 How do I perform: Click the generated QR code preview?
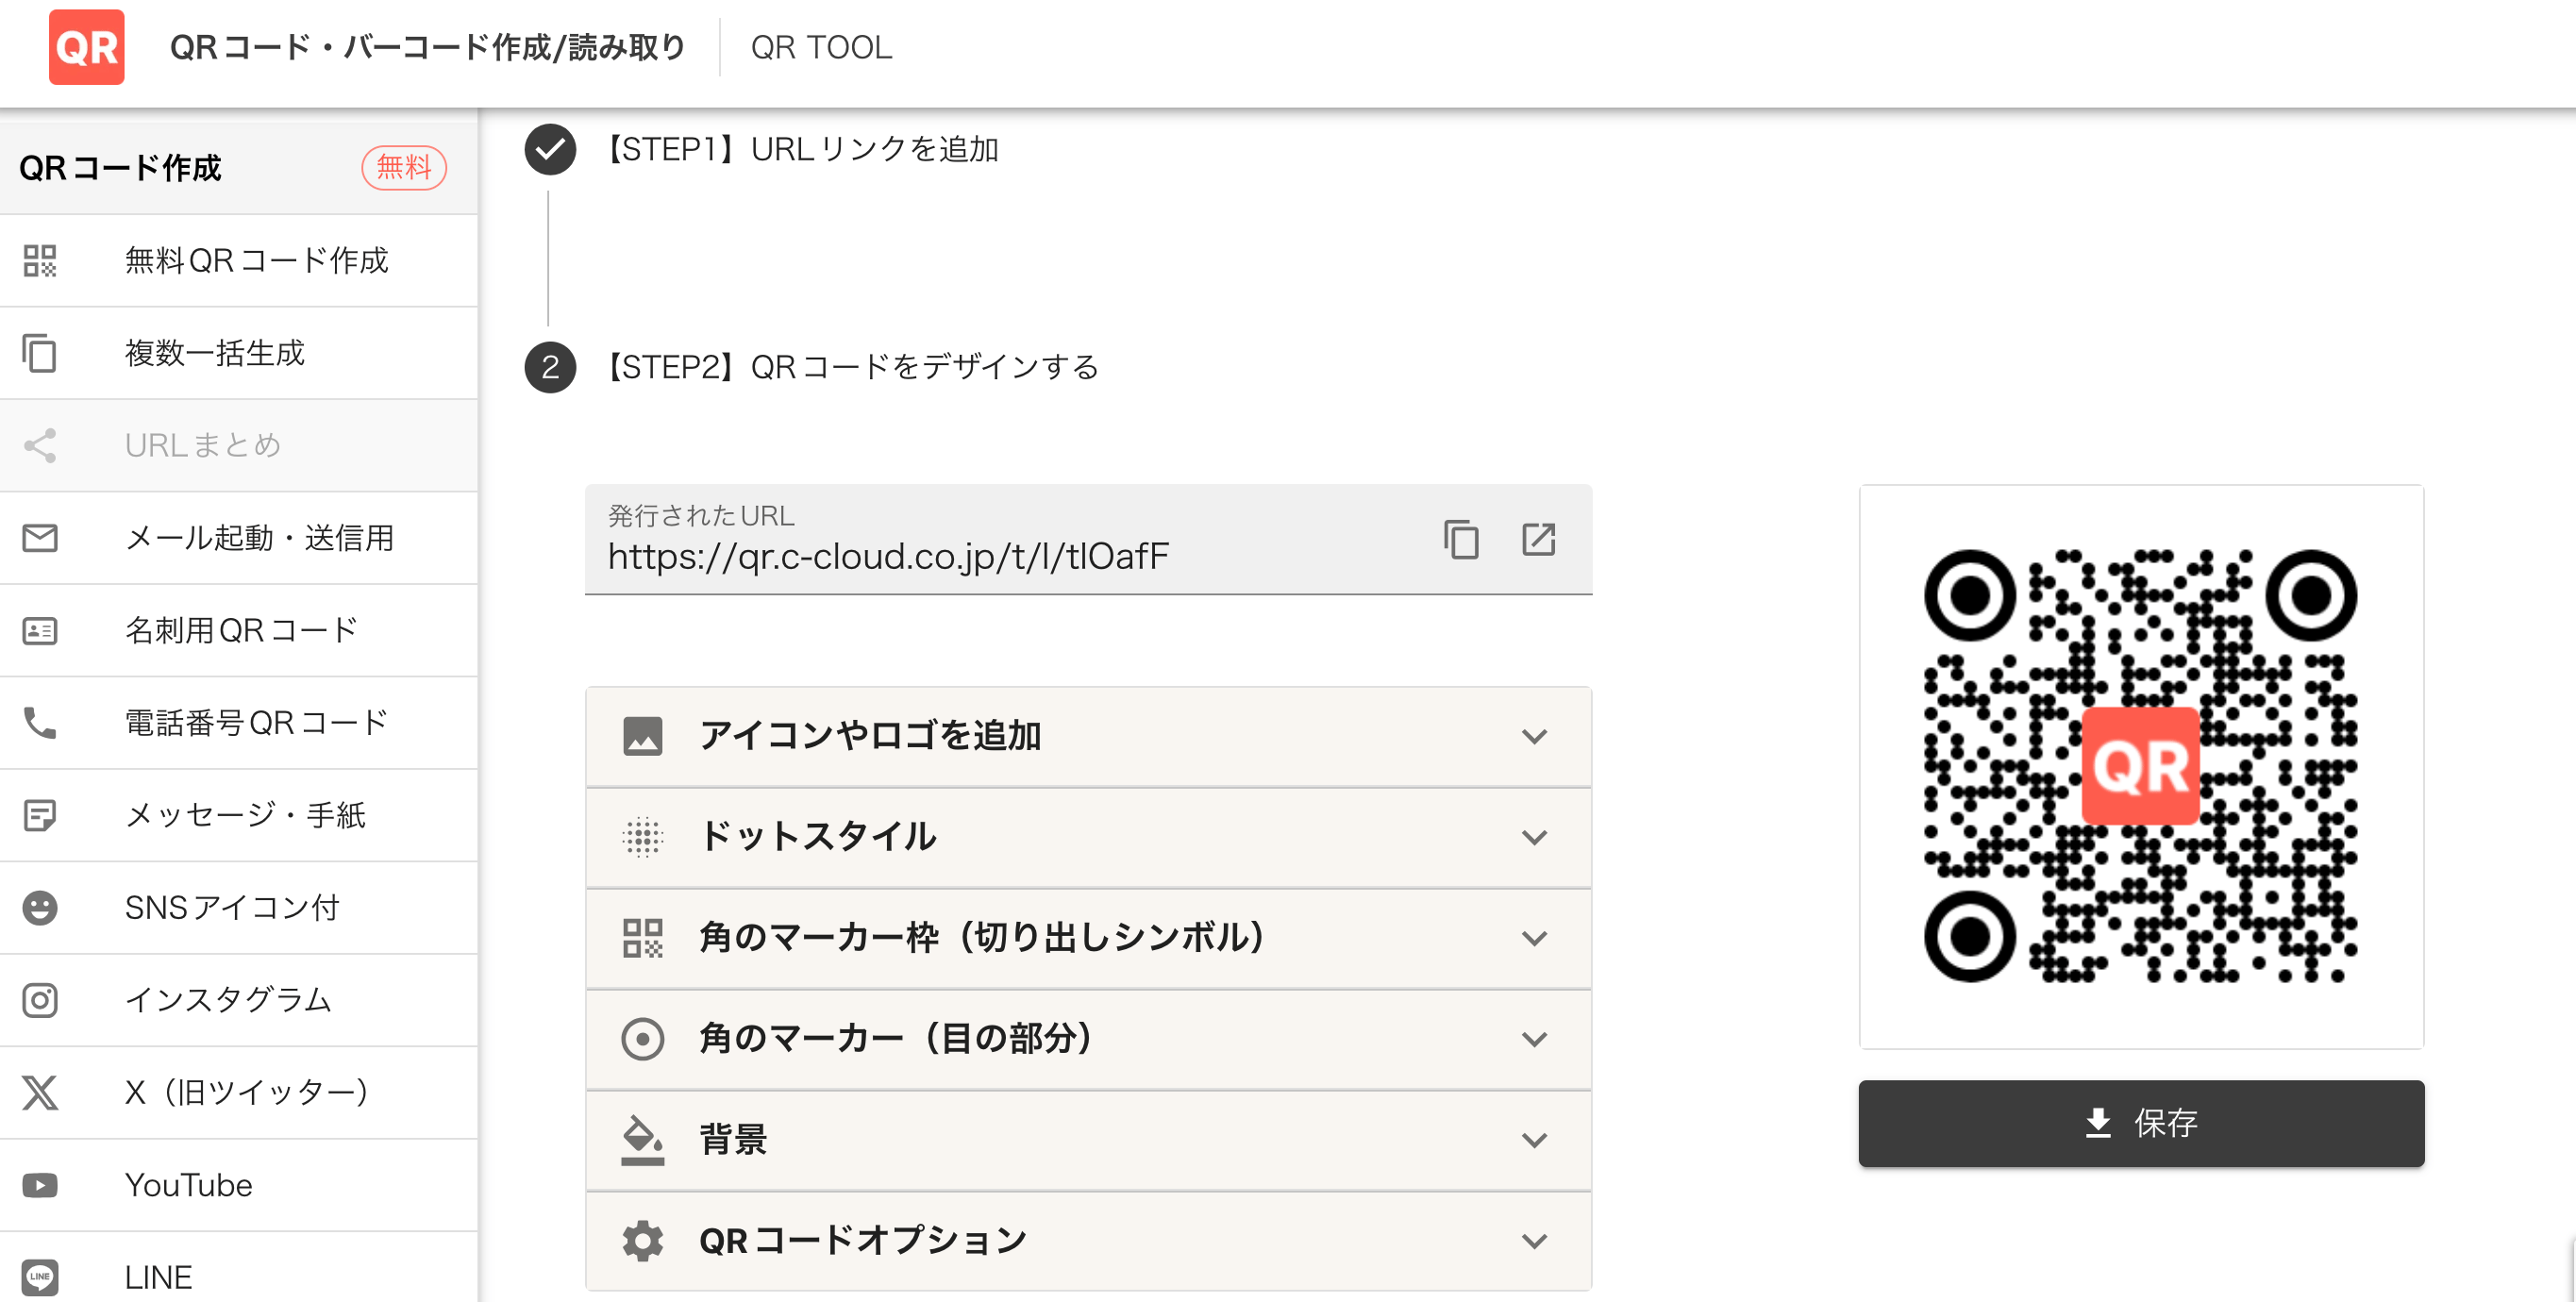pos(2140,765)
